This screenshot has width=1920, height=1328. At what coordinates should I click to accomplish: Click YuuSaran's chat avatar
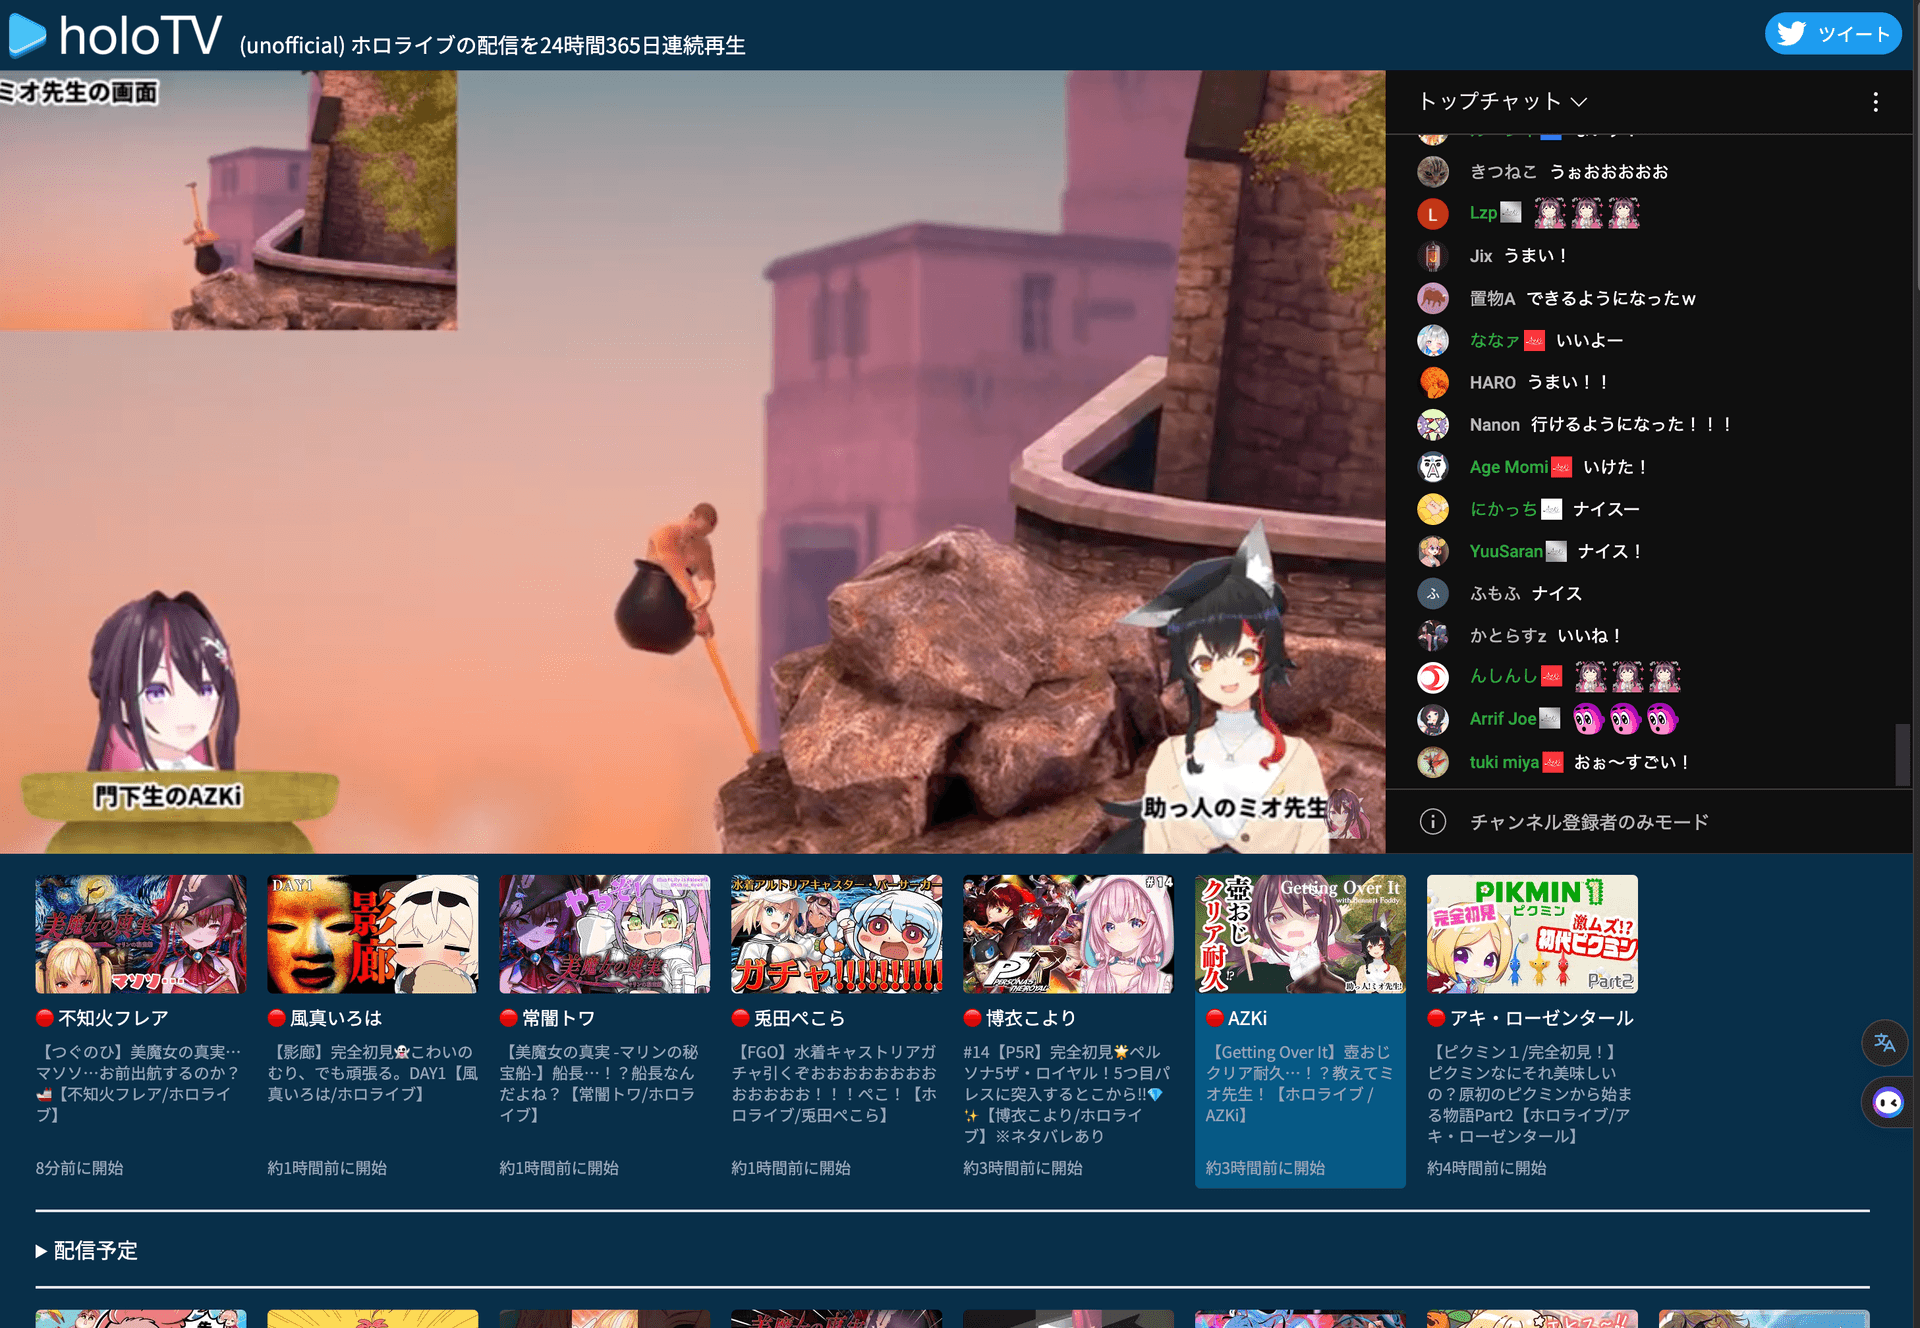[1433, 551]
